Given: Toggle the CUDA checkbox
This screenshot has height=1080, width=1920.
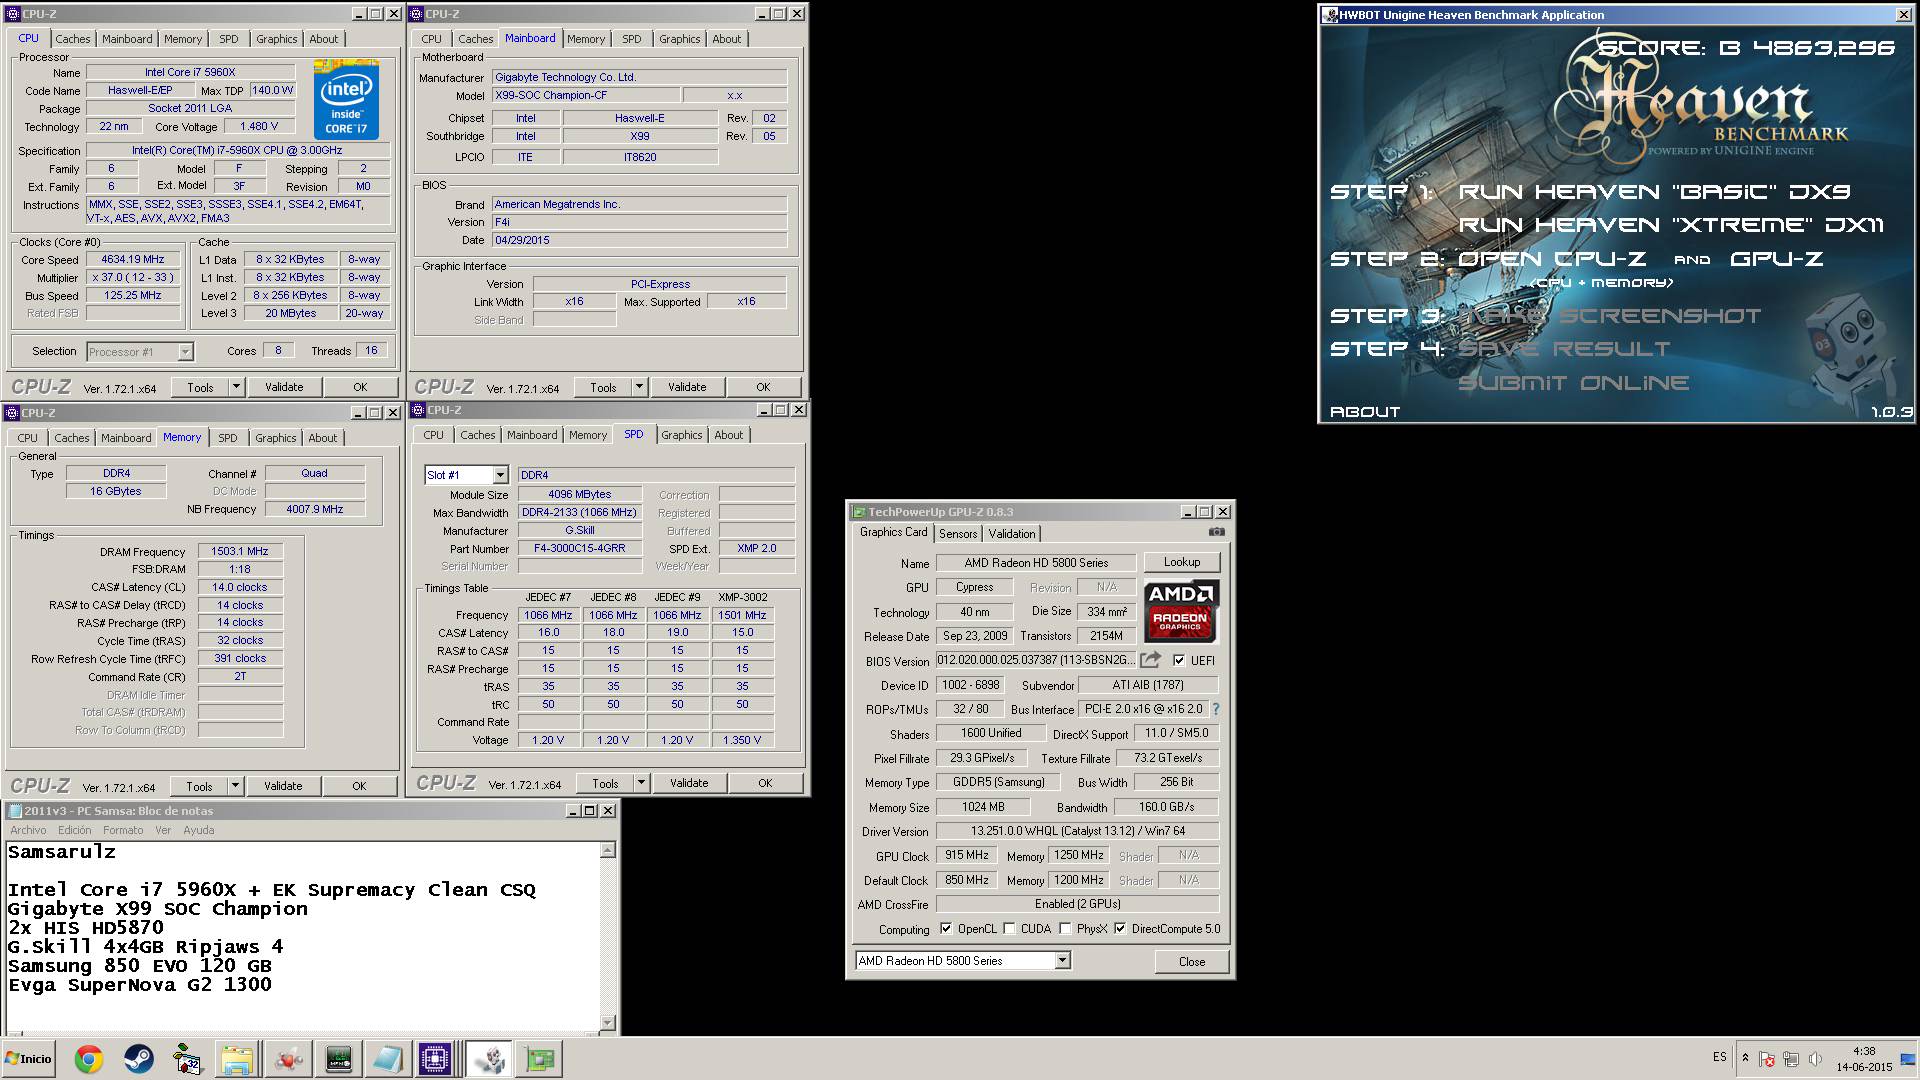Looking at the screenshot, I should click(x=1009, y=929).
